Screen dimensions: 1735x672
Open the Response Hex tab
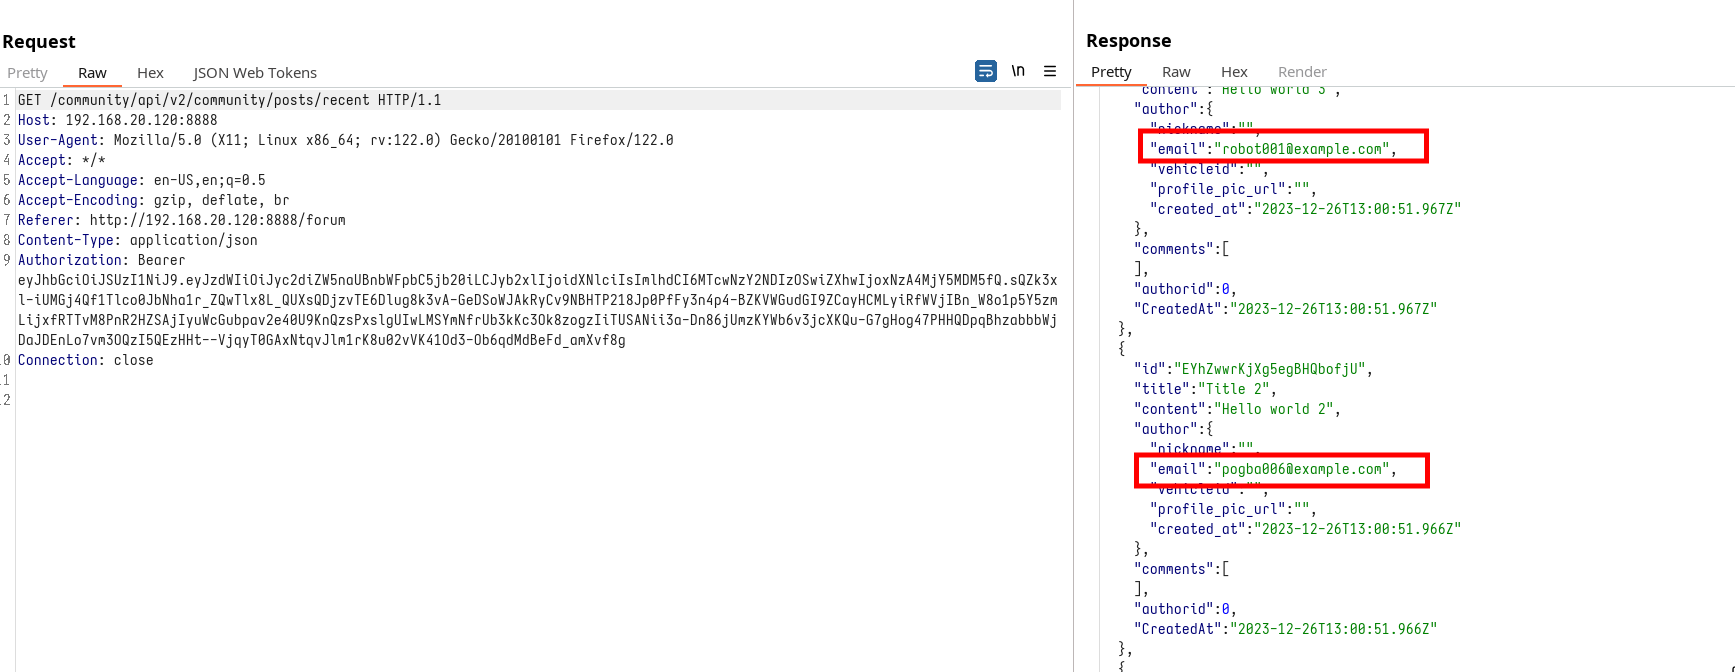[x=1234, y=72]
